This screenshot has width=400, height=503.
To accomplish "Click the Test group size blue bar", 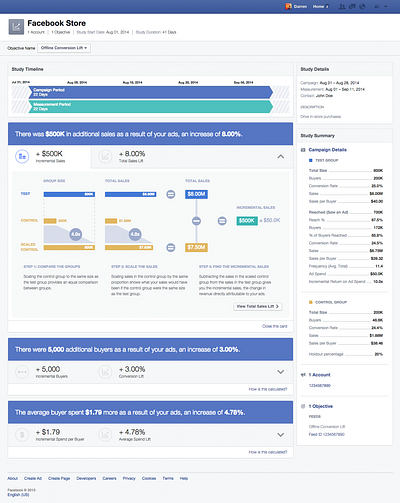I will (x=69, y=194).
